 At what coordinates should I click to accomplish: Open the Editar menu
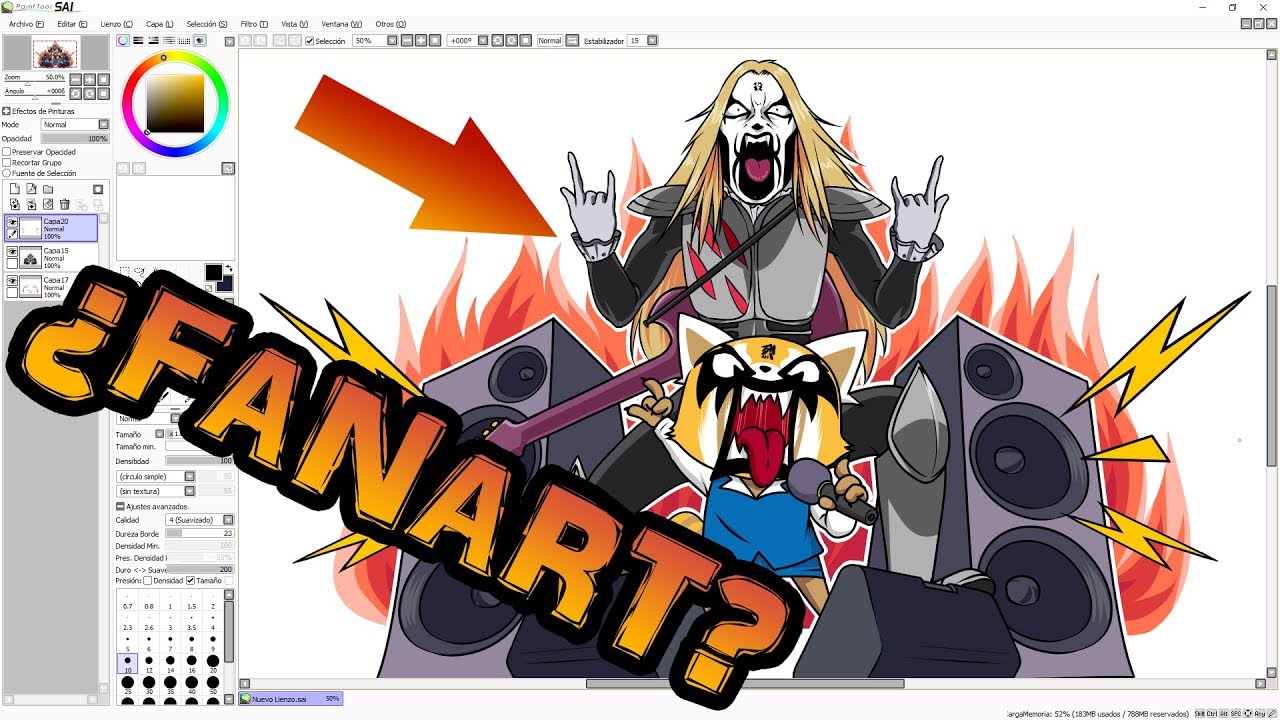pyautogui.click(x=72, y=23)
